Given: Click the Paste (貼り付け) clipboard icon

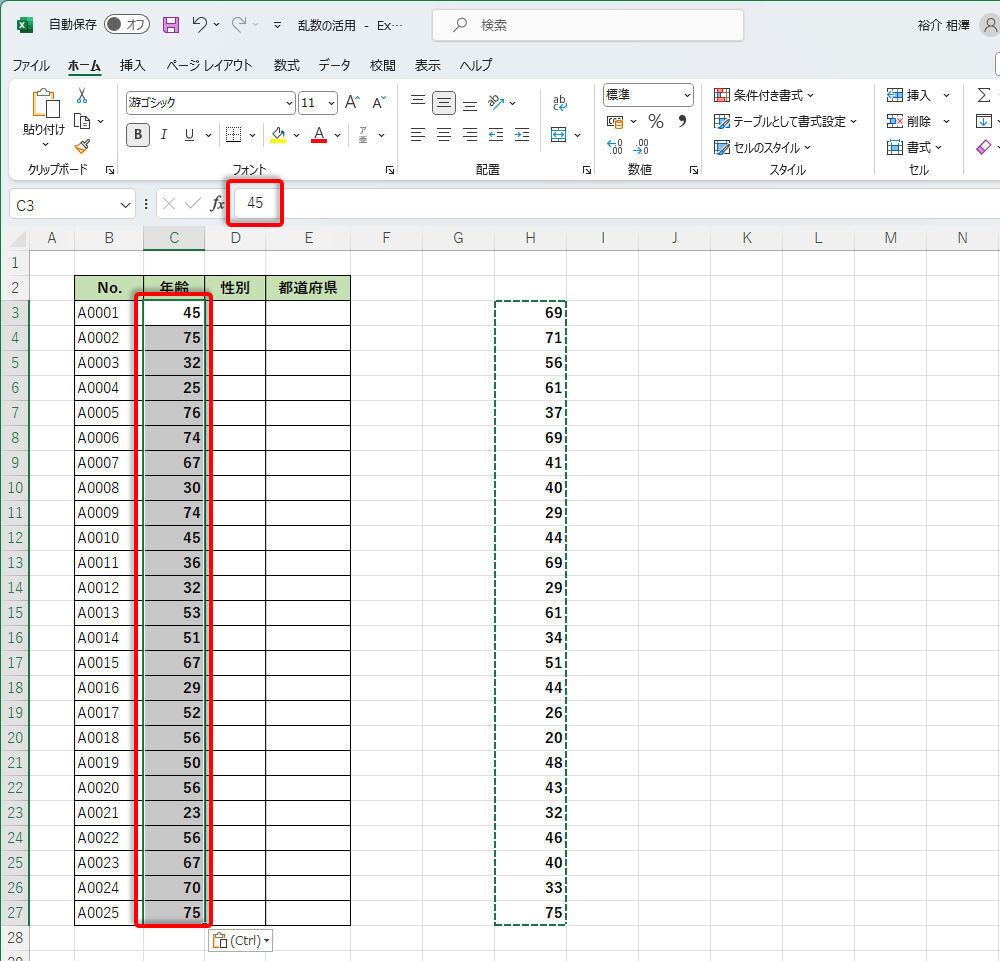Looking at the screenshot, I should click(x=45, y=104).
